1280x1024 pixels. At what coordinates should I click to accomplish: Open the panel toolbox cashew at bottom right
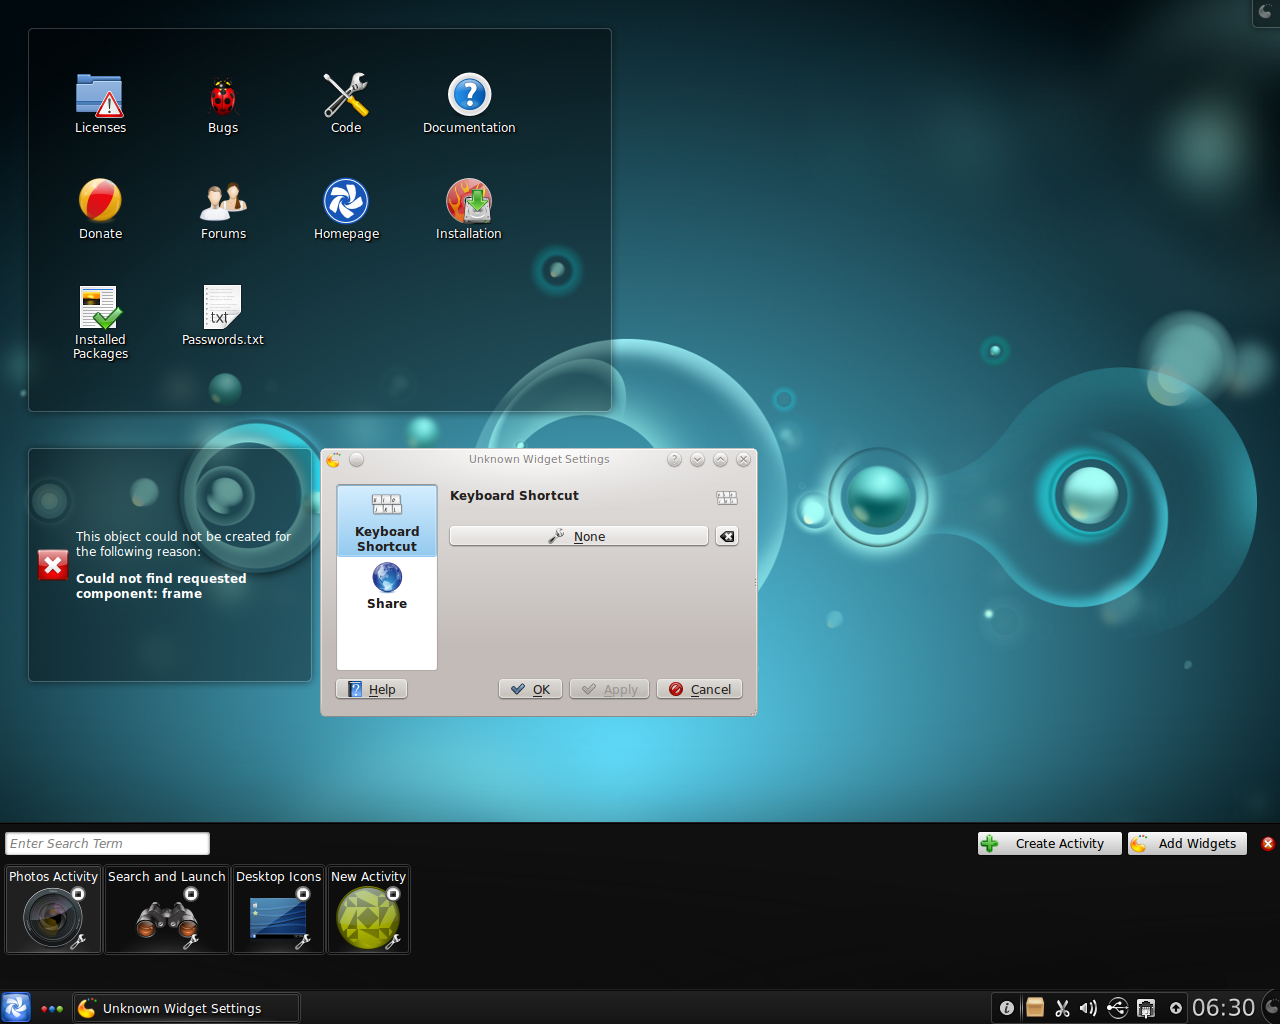(1271, 1007)
